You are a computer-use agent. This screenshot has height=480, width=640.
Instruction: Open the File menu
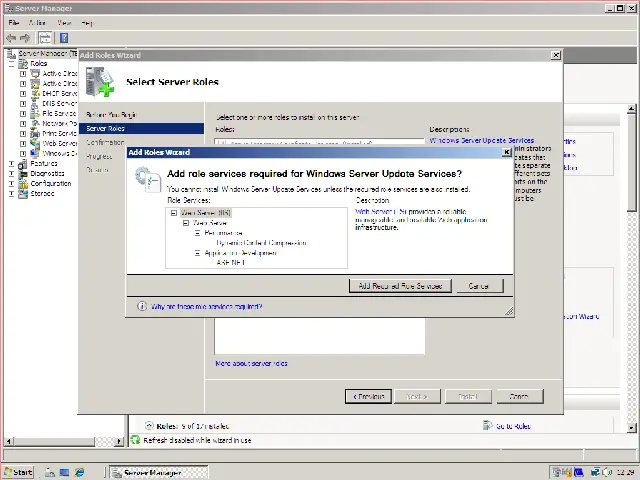[14, 23]
